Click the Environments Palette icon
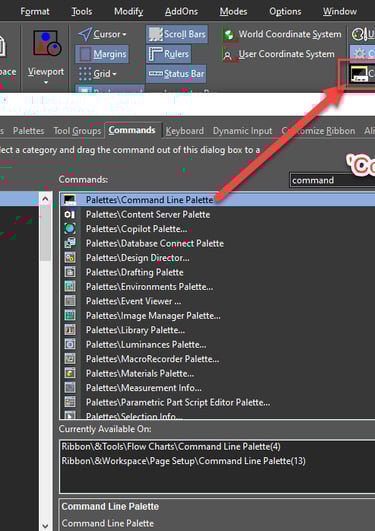 tap(70, 286)
